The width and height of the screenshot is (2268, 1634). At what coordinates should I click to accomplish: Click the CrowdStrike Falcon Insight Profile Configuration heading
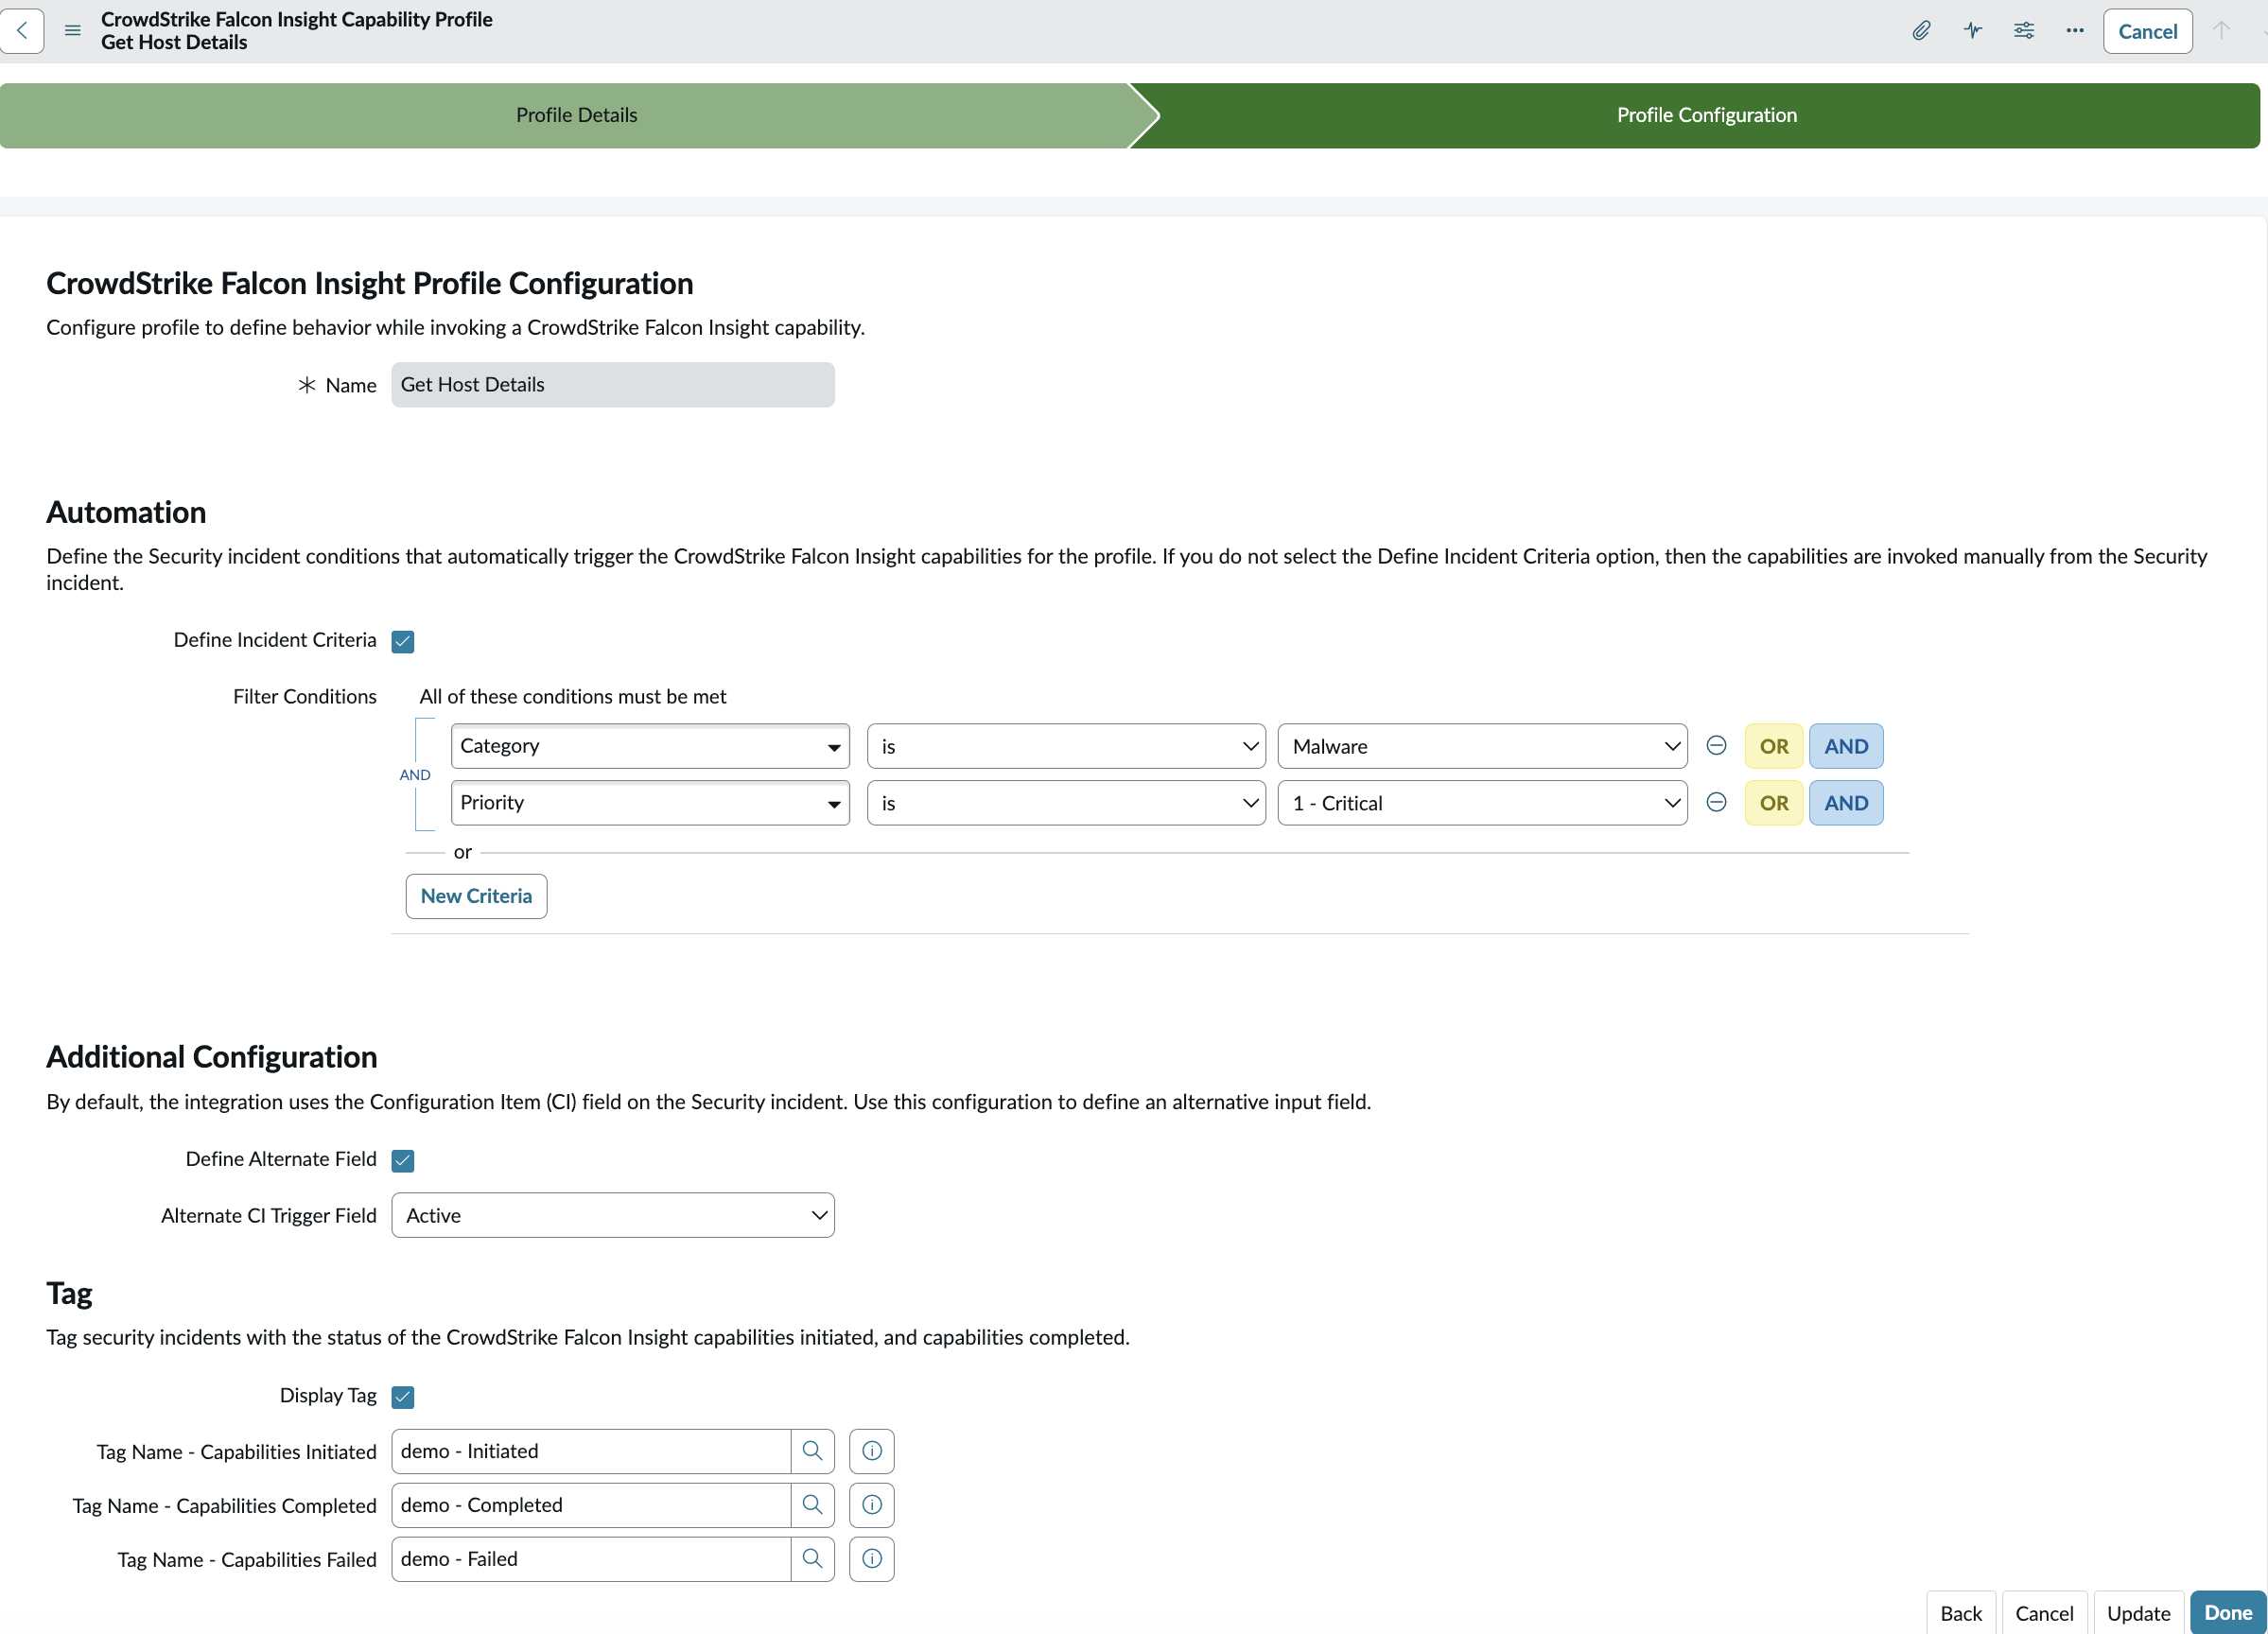(370, 283)
